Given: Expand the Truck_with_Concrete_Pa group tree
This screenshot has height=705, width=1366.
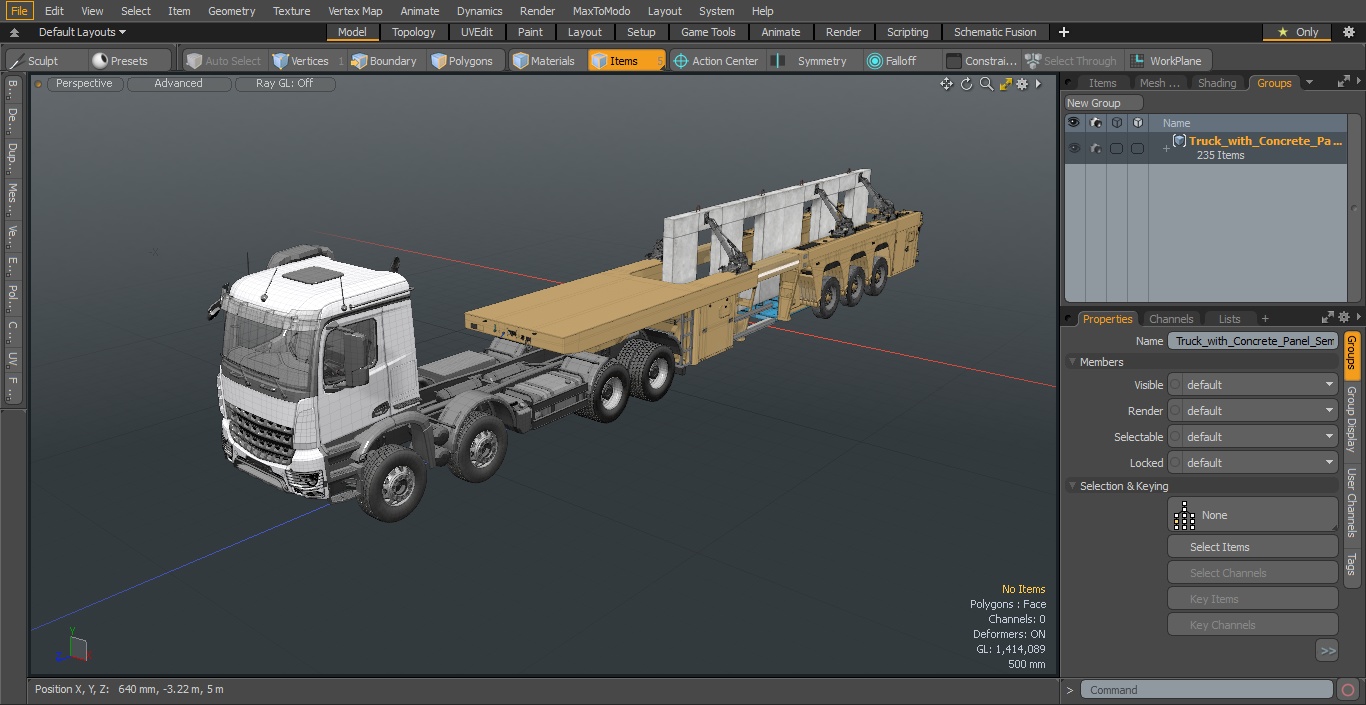Looking at the screenshot, I should [1166, 148].
